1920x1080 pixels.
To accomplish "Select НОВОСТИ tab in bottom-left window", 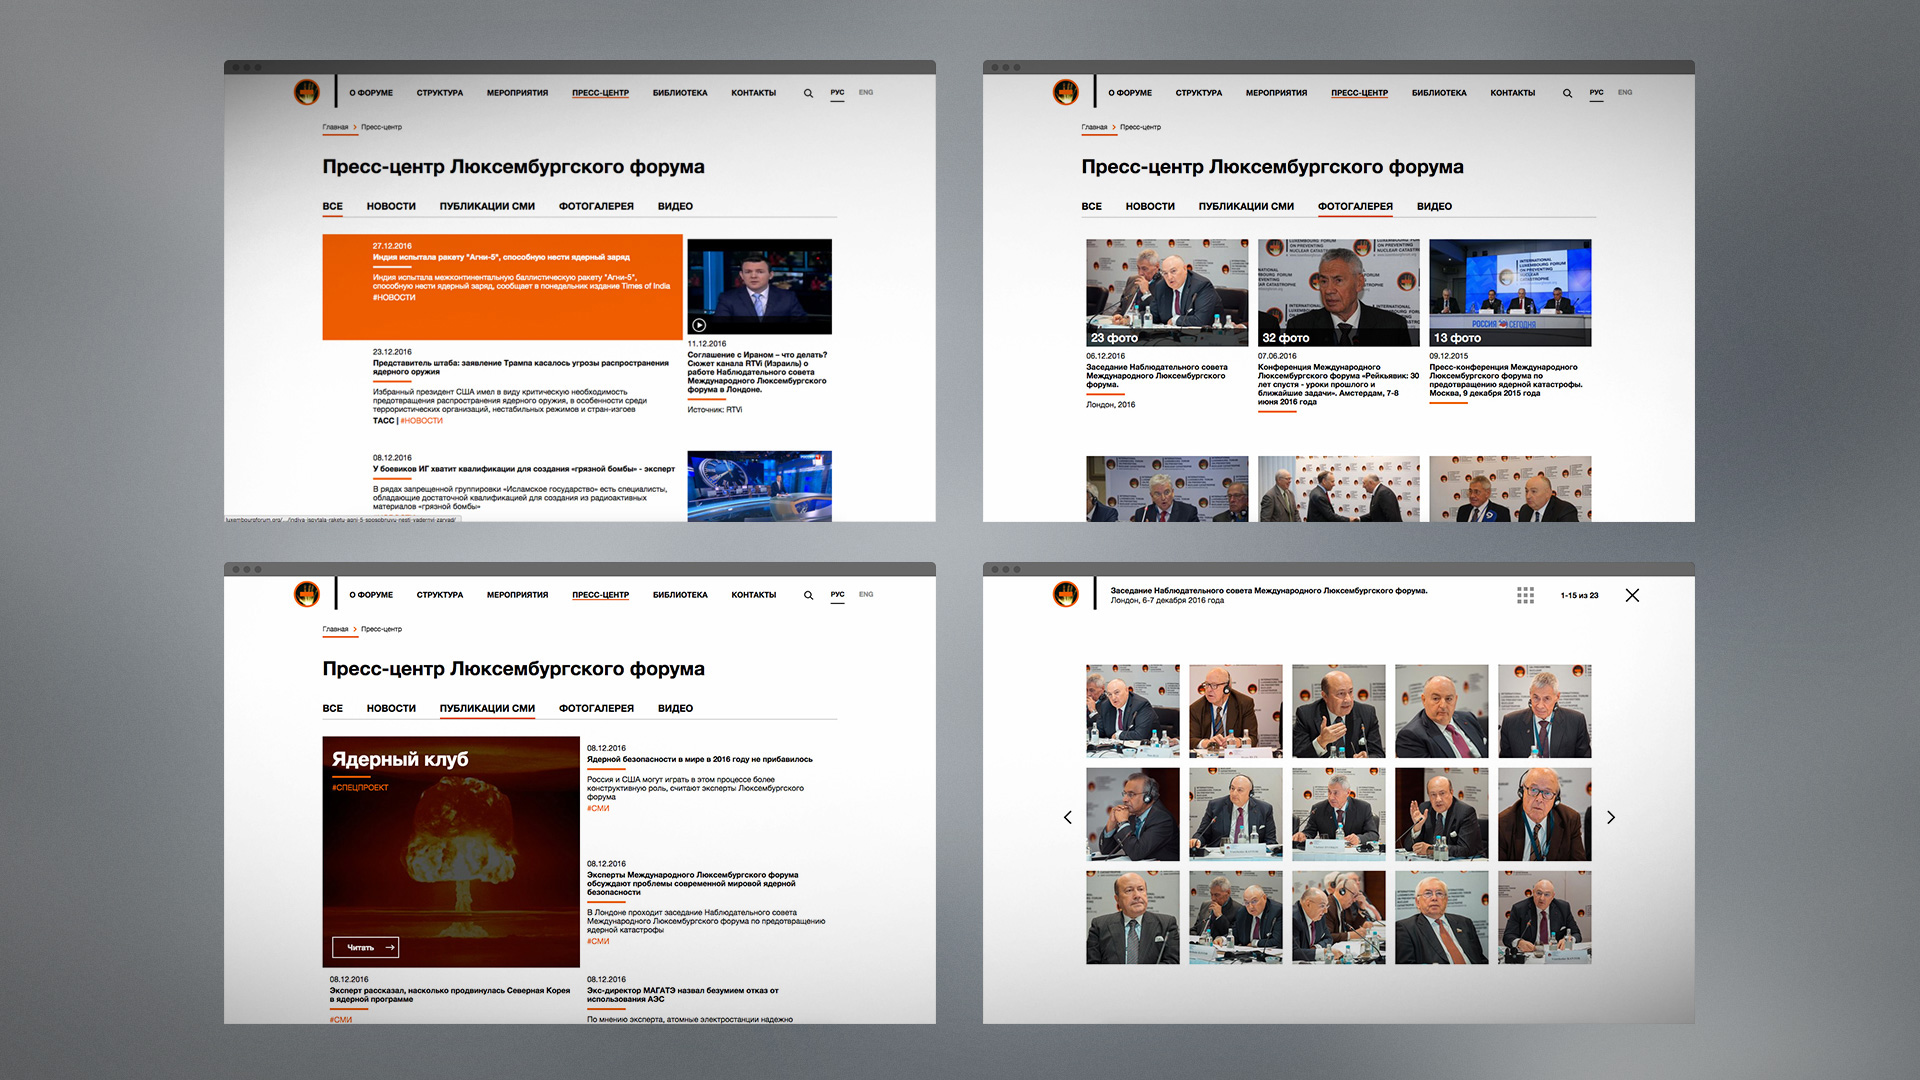I will coord(391,708).
